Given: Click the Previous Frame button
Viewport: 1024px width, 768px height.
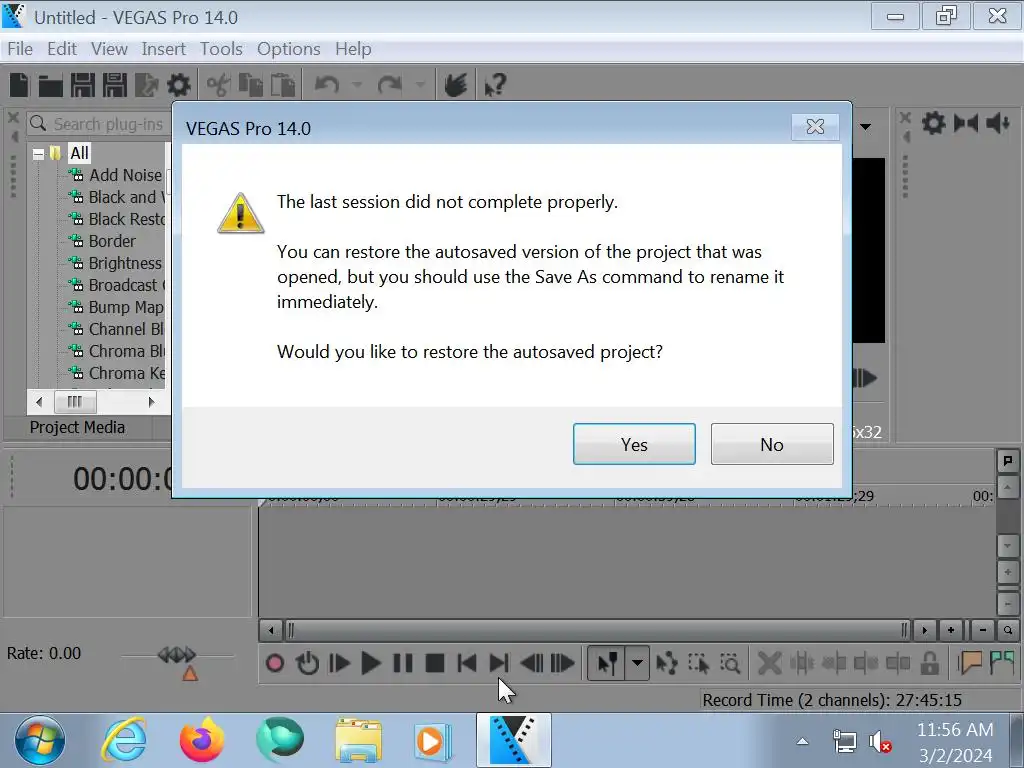Looking at the screenshot, I should pyautogui.click(x=531, y=664).
